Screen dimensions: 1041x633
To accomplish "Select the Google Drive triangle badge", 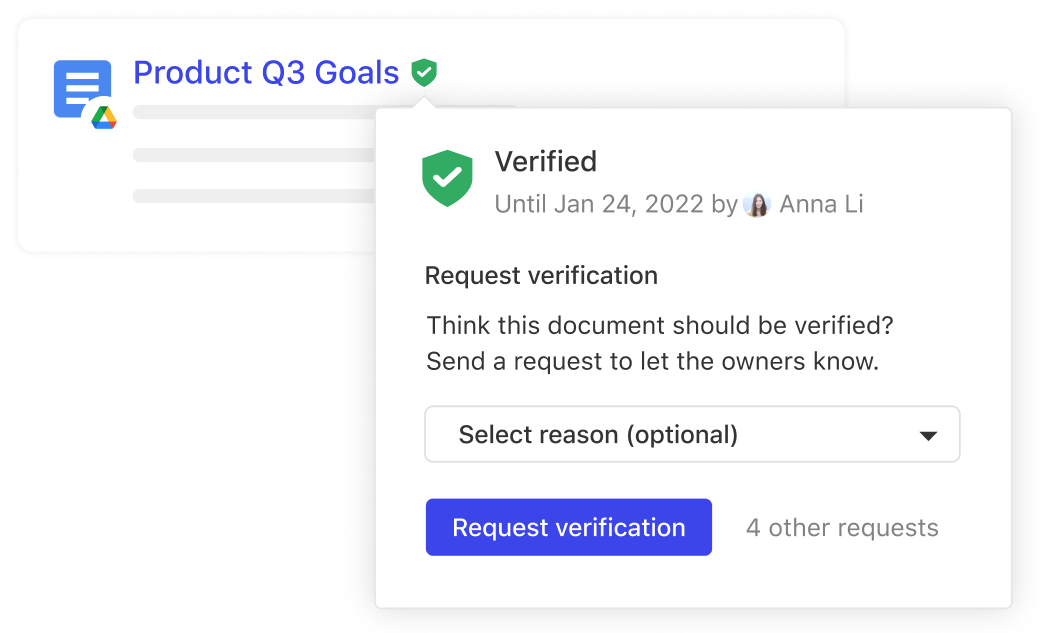I will click(x=104, y=115).
